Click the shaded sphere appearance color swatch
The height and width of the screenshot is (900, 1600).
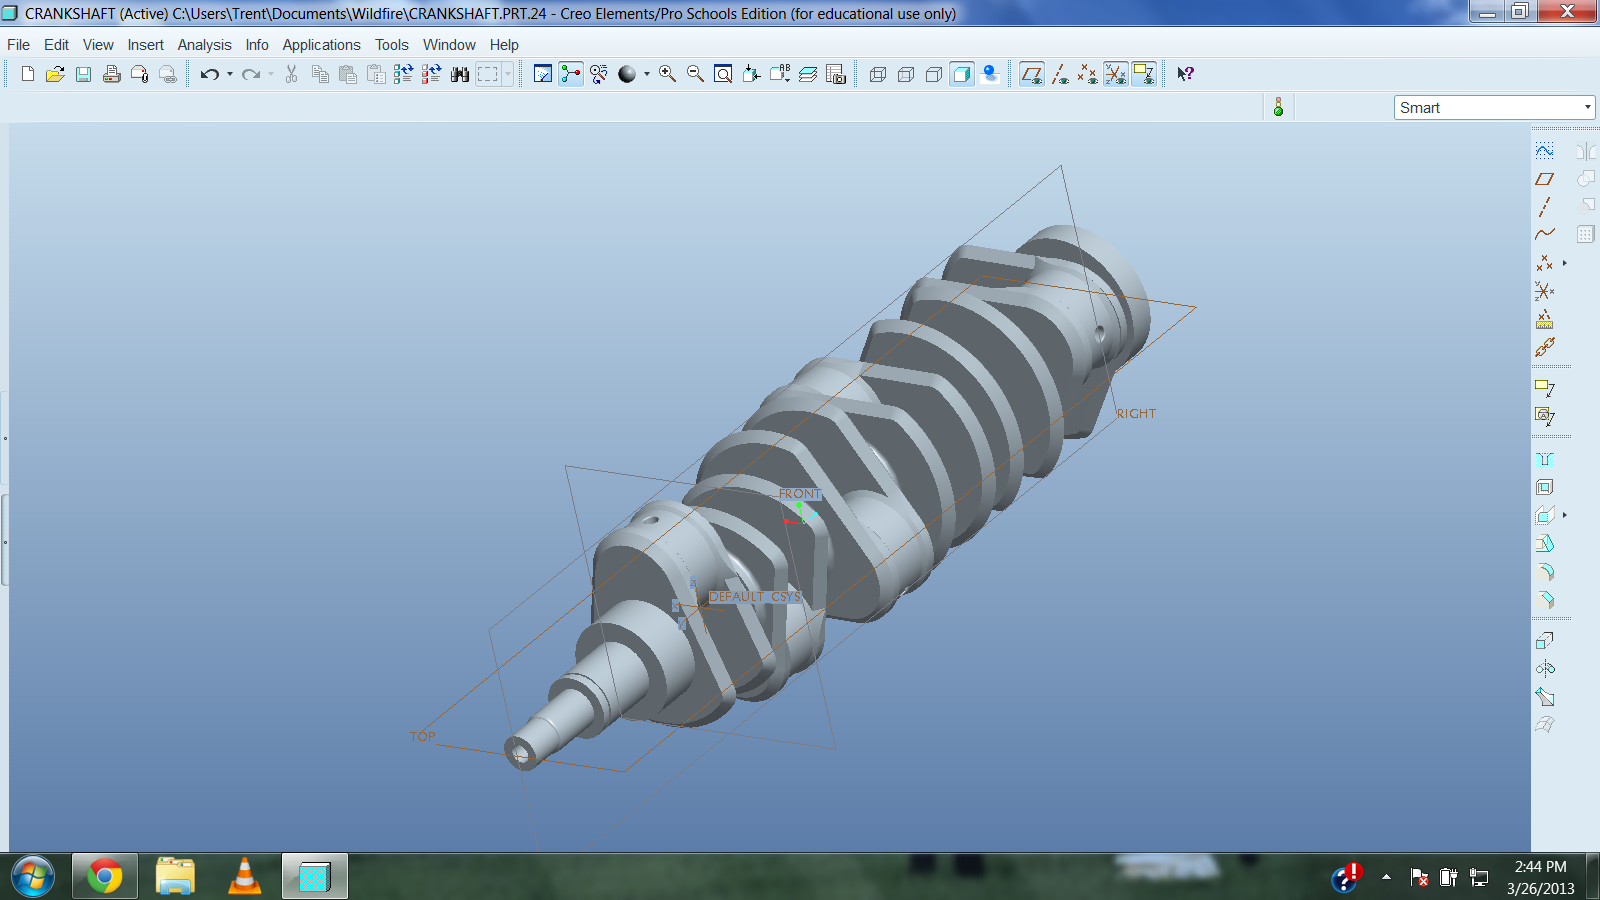627,74
